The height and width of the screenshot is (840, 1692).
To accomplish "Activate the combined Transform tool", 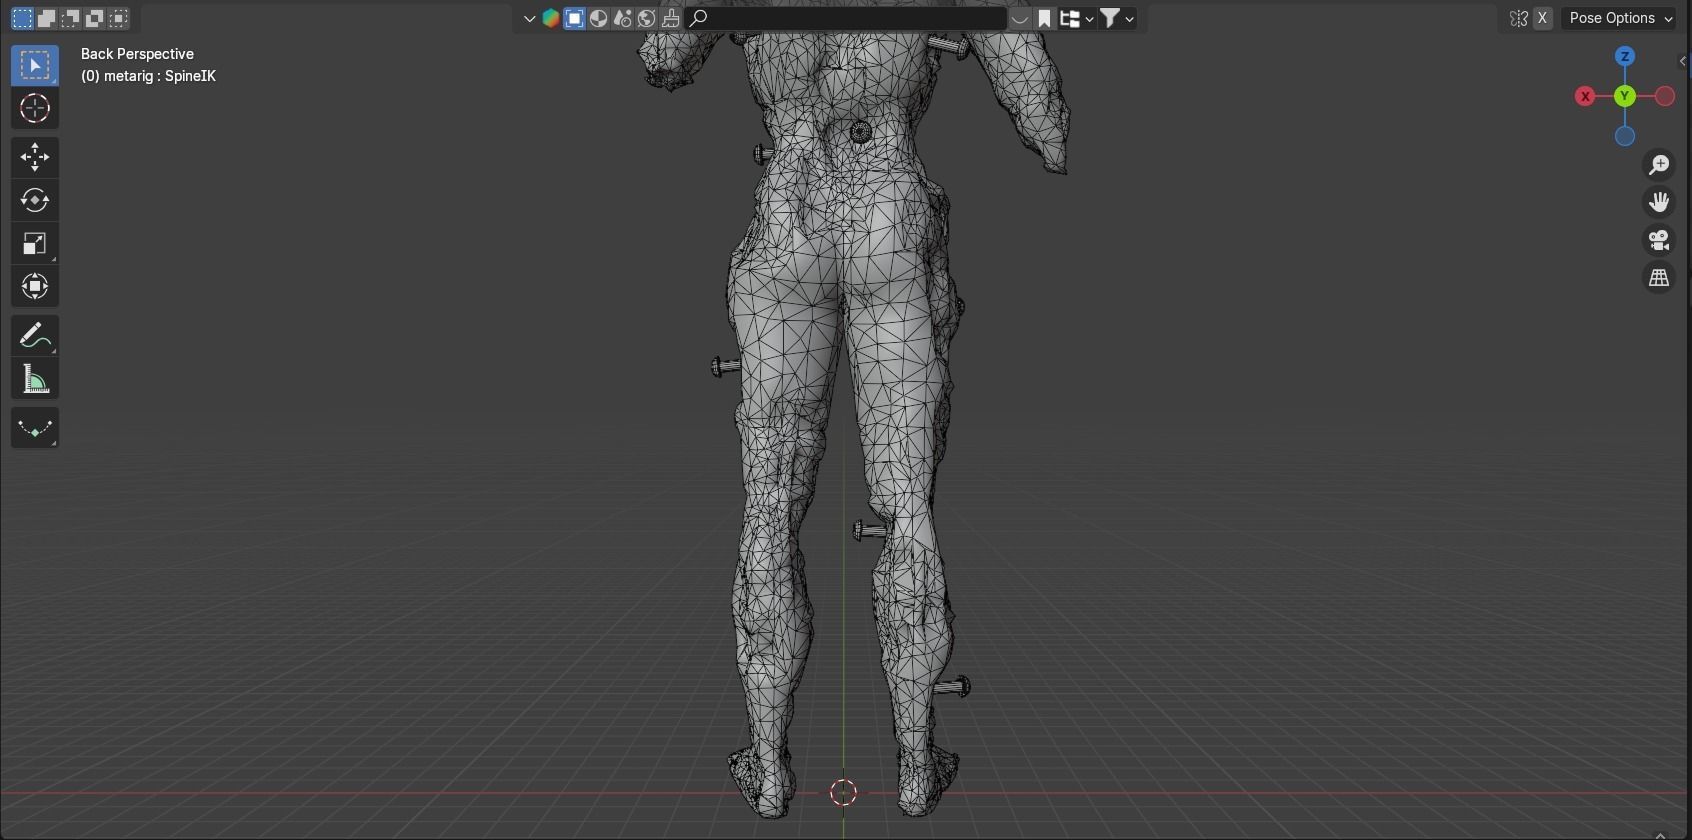I will (x=35, y=287).
